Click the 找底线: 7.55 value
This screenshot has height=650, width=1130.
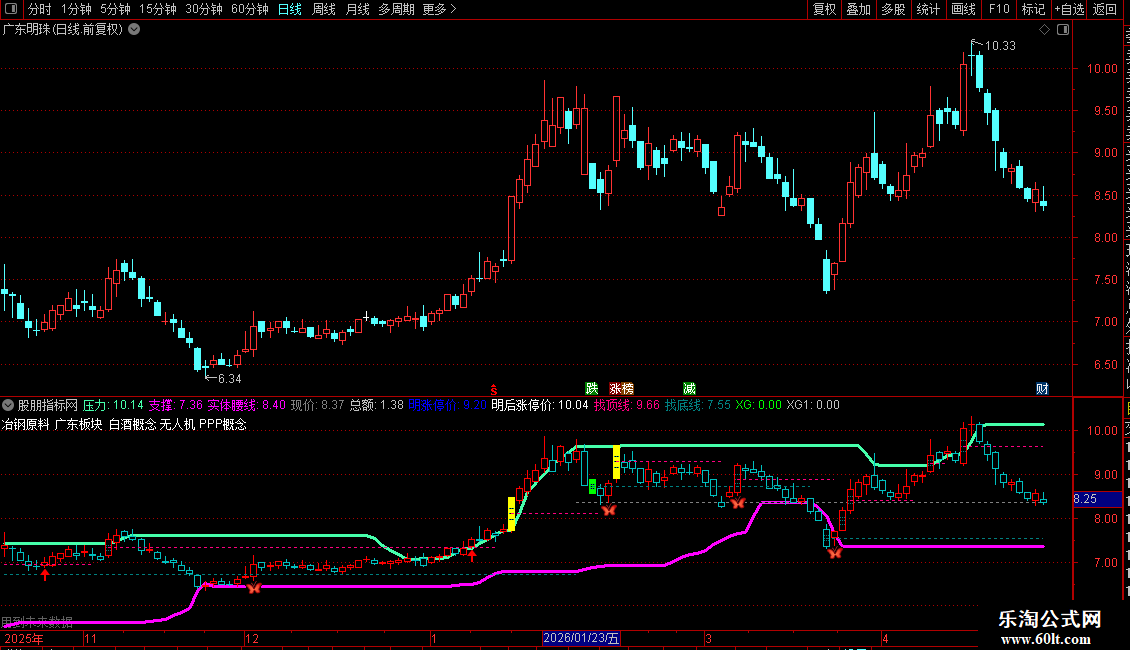[698, 405]
